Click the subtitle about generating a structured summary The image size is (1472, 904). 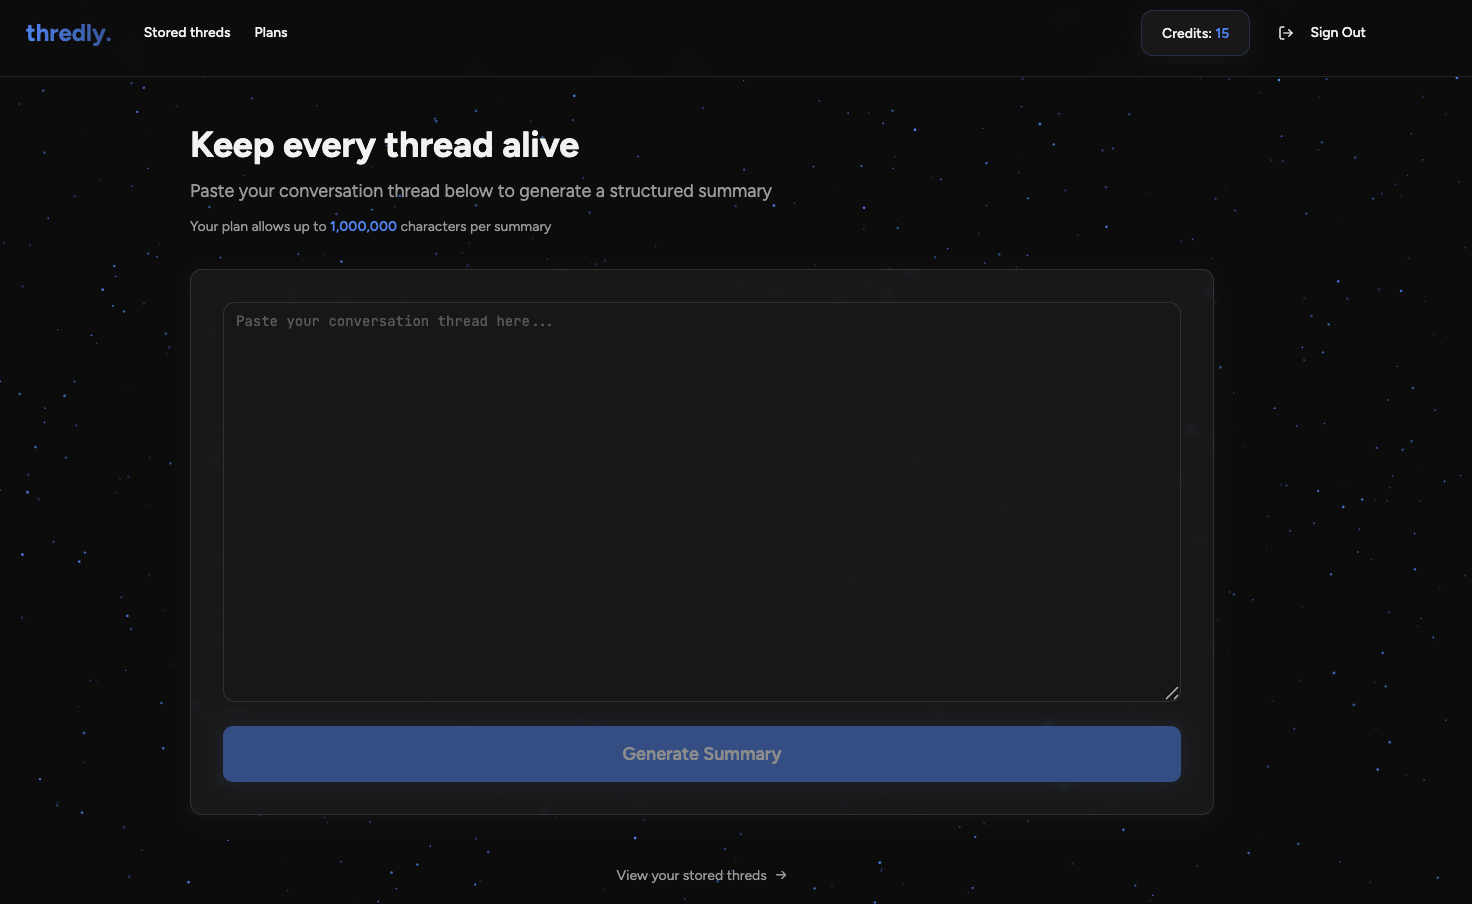480,191
